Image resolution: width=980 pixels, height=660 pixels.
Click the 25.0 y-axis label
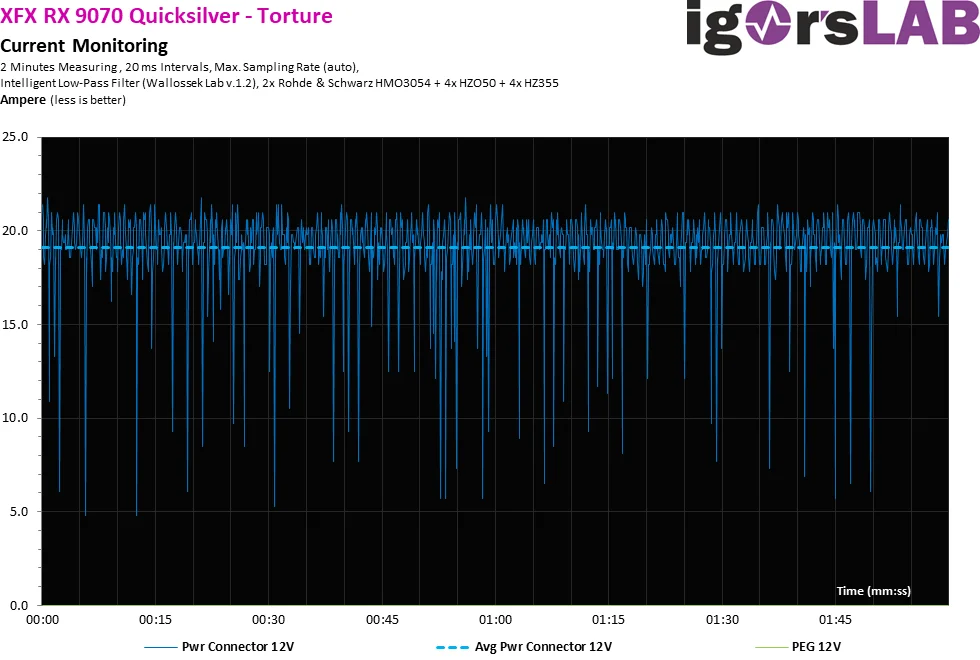[15, 137]
